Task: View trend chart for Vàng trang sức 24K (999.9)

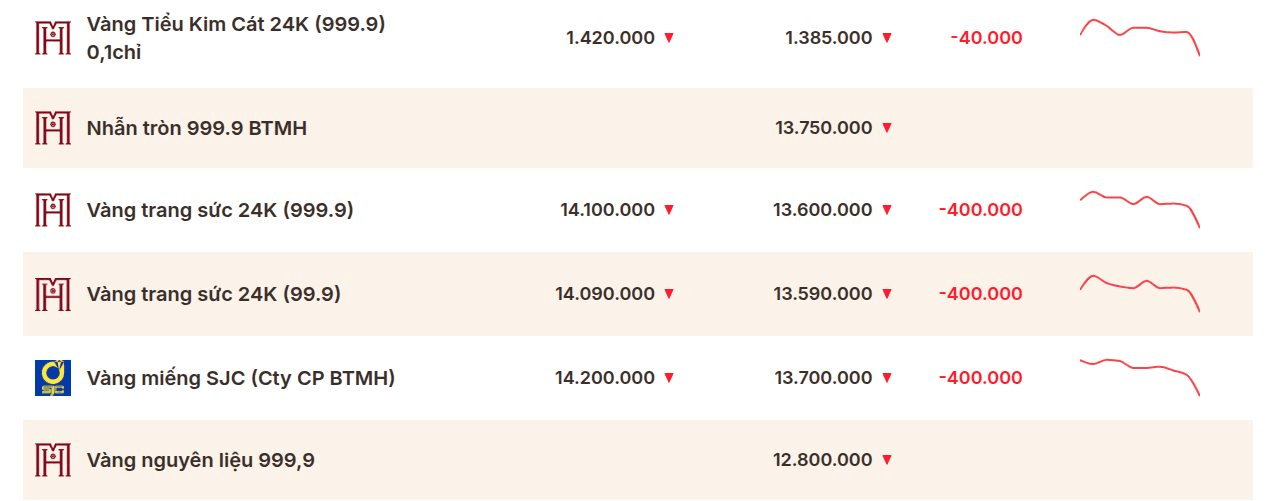Action: [1140, 209]
